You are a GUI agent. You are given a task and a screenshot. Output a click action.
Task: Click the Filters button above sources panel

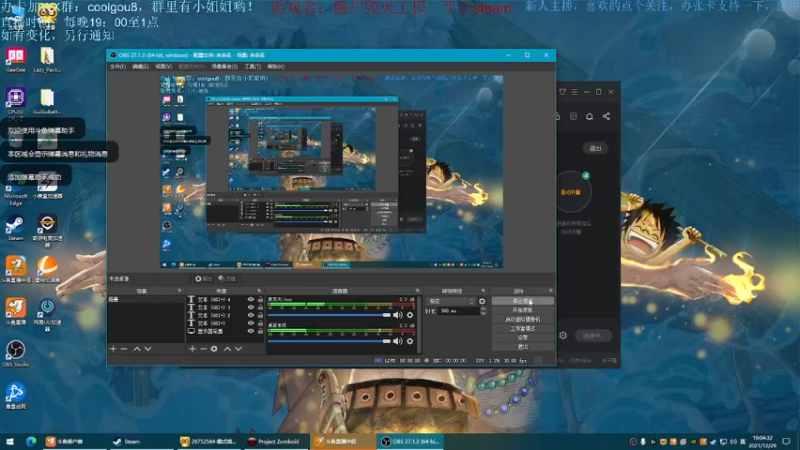(227, 279)
